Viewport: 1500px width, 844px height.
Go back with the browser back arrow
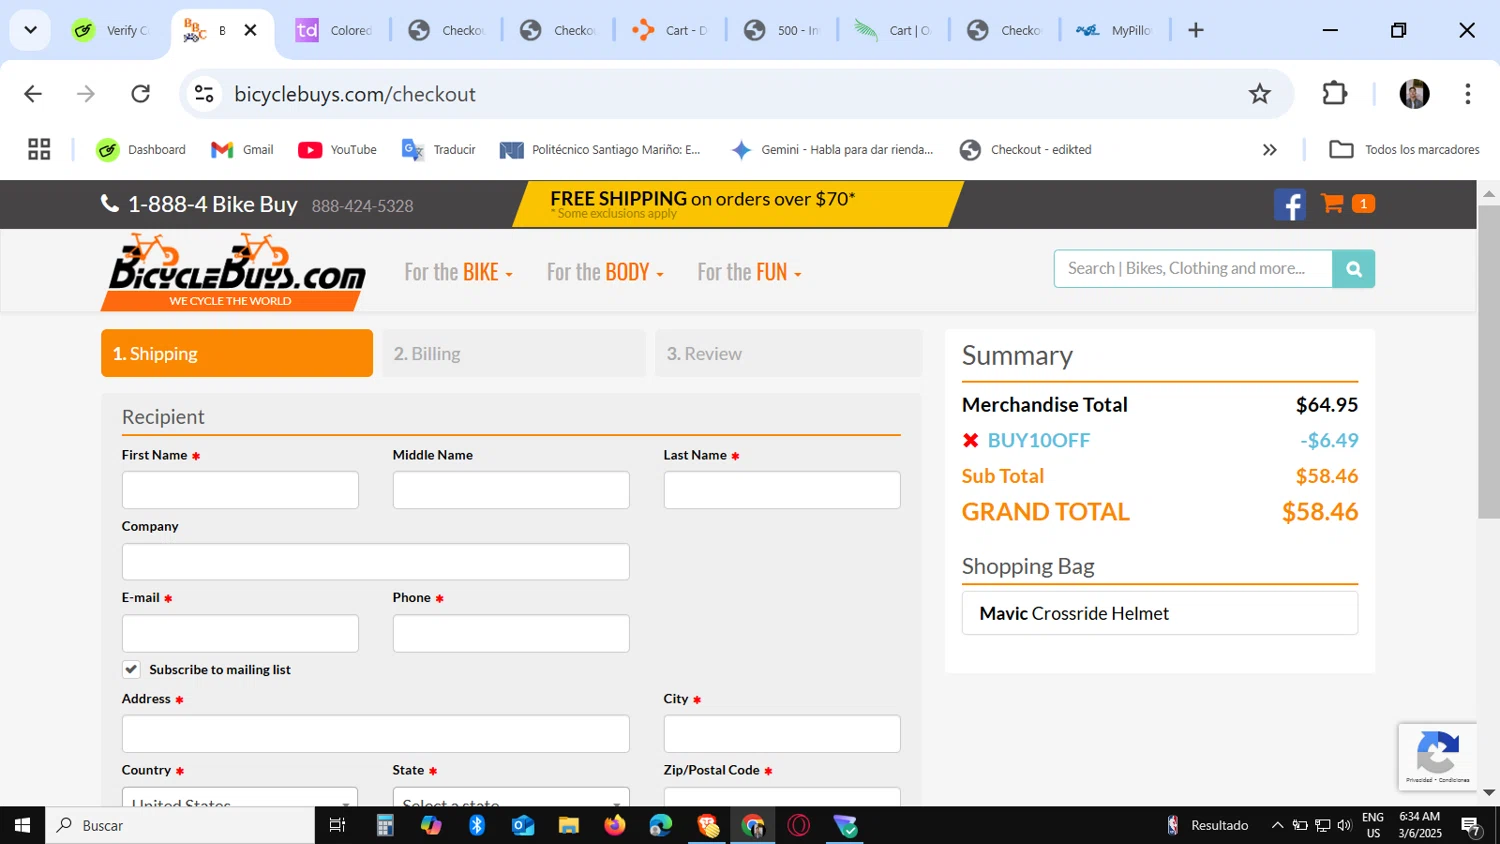[33, 94]
